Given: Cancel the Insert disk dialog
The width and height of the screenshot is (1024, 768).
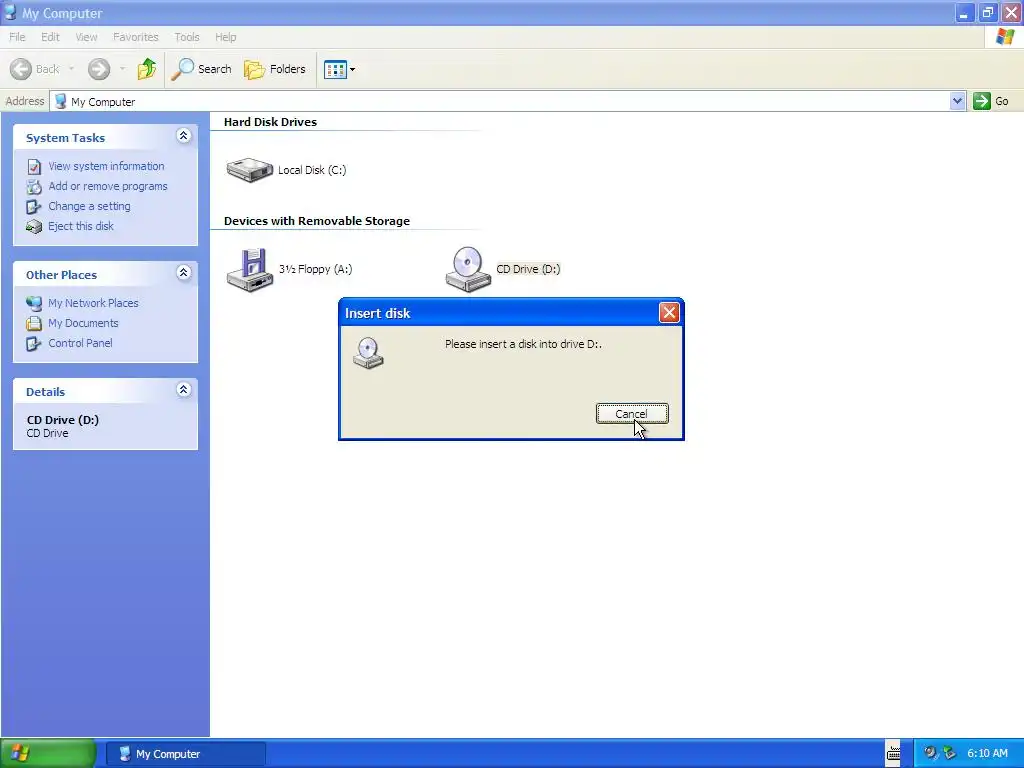Looking at the screenshot, I should pyautogui.click(x=632, y=413).
